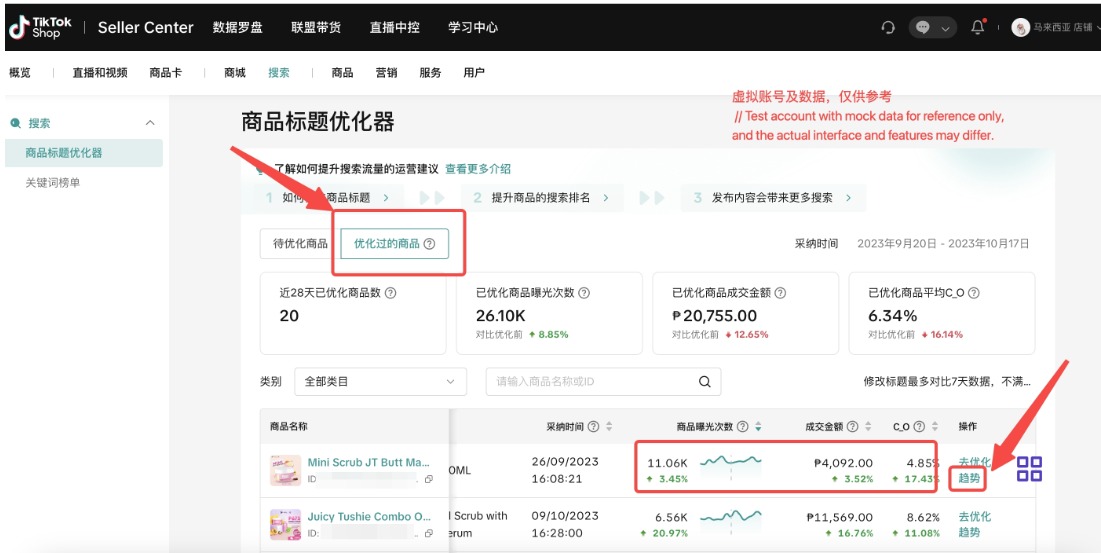Switch to the 商城 tab
Screen dimensions: 1101x553
tap(235, 72)
